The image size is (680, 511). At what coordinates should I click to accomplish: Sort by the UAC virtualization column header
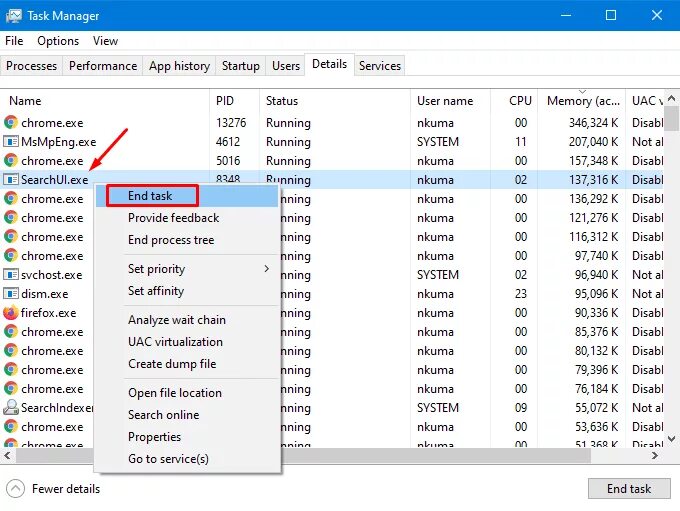tap(645, 101)
